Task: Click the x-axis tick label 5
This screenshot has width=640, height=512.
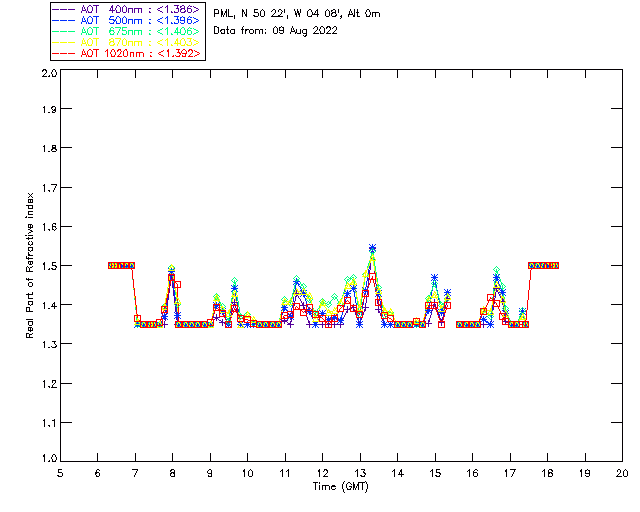Action: pyautogui.click(x=60, y=473)
